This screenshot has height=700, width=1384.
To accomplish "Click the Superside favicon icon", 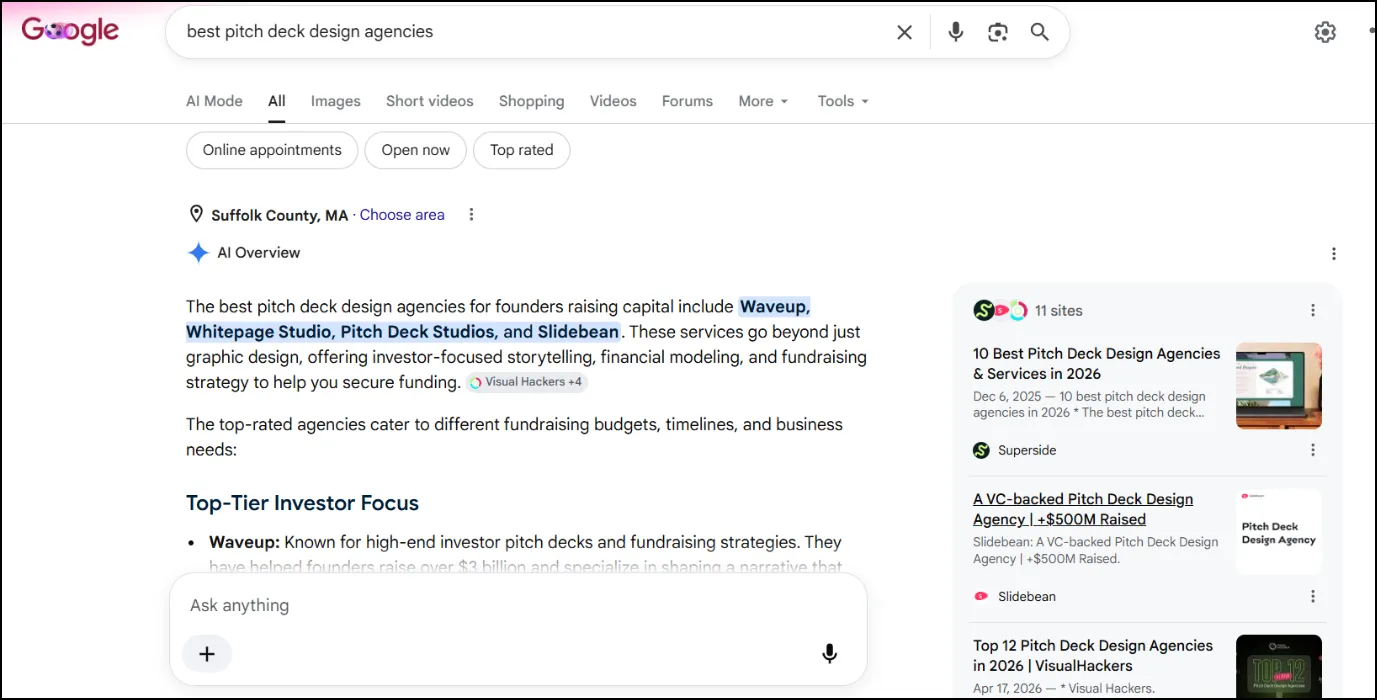I will [981, 450].
